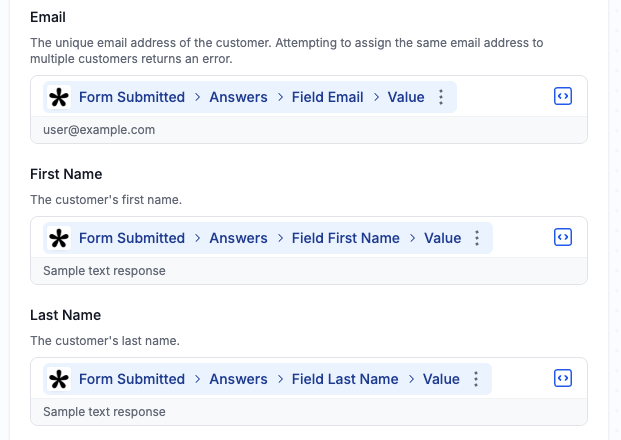Click empty area of First Name input field
Viewport: 621px width, 440px height.
point(520,238)
